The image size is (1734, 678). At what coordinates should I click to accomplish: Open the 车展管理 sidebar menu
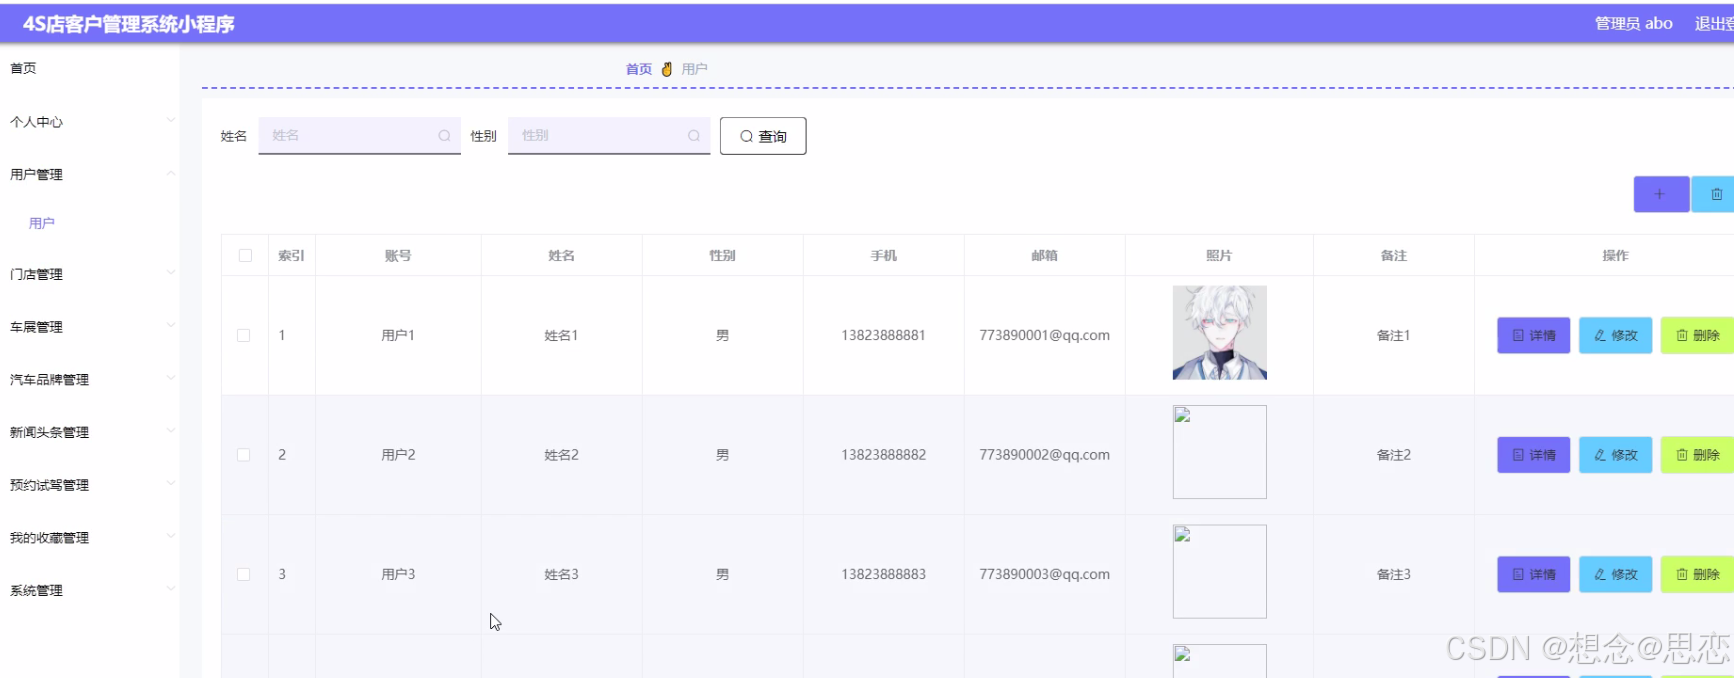coord(90,327)
